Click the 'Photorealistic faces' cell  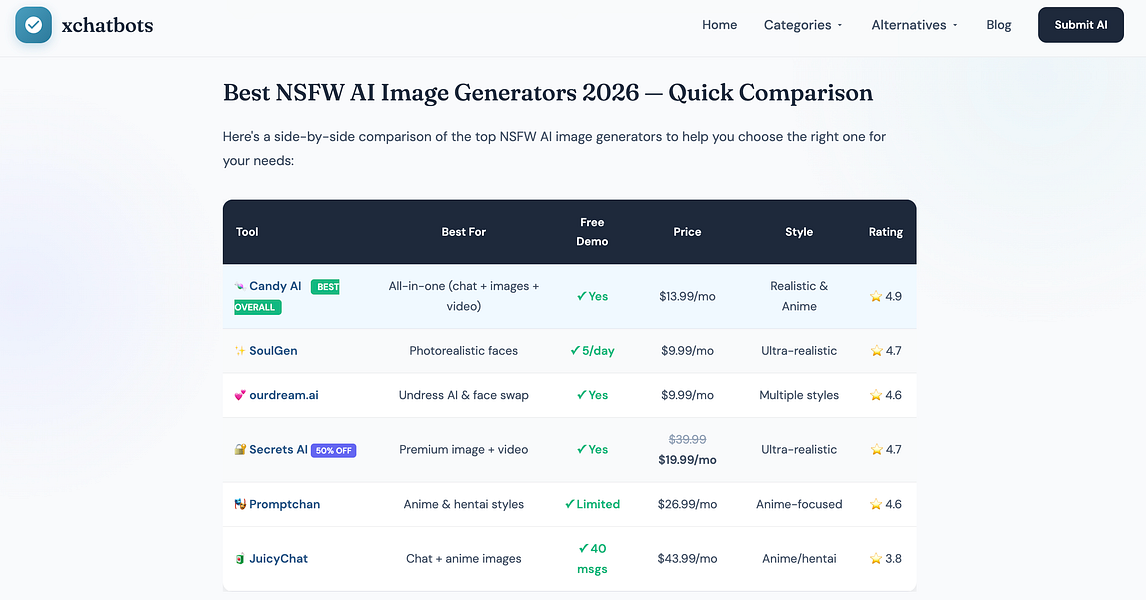click(463, 351)
